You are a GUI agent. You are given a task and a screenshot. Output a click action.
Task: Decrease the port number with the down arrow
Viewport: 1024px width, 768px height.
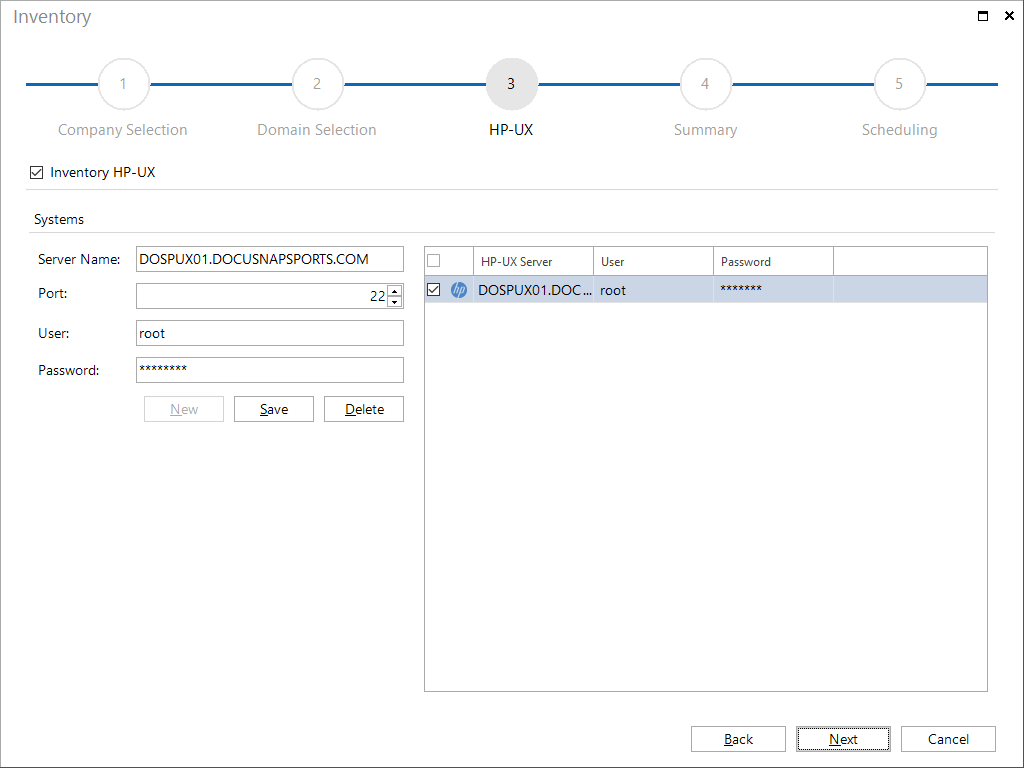(394, 302)
